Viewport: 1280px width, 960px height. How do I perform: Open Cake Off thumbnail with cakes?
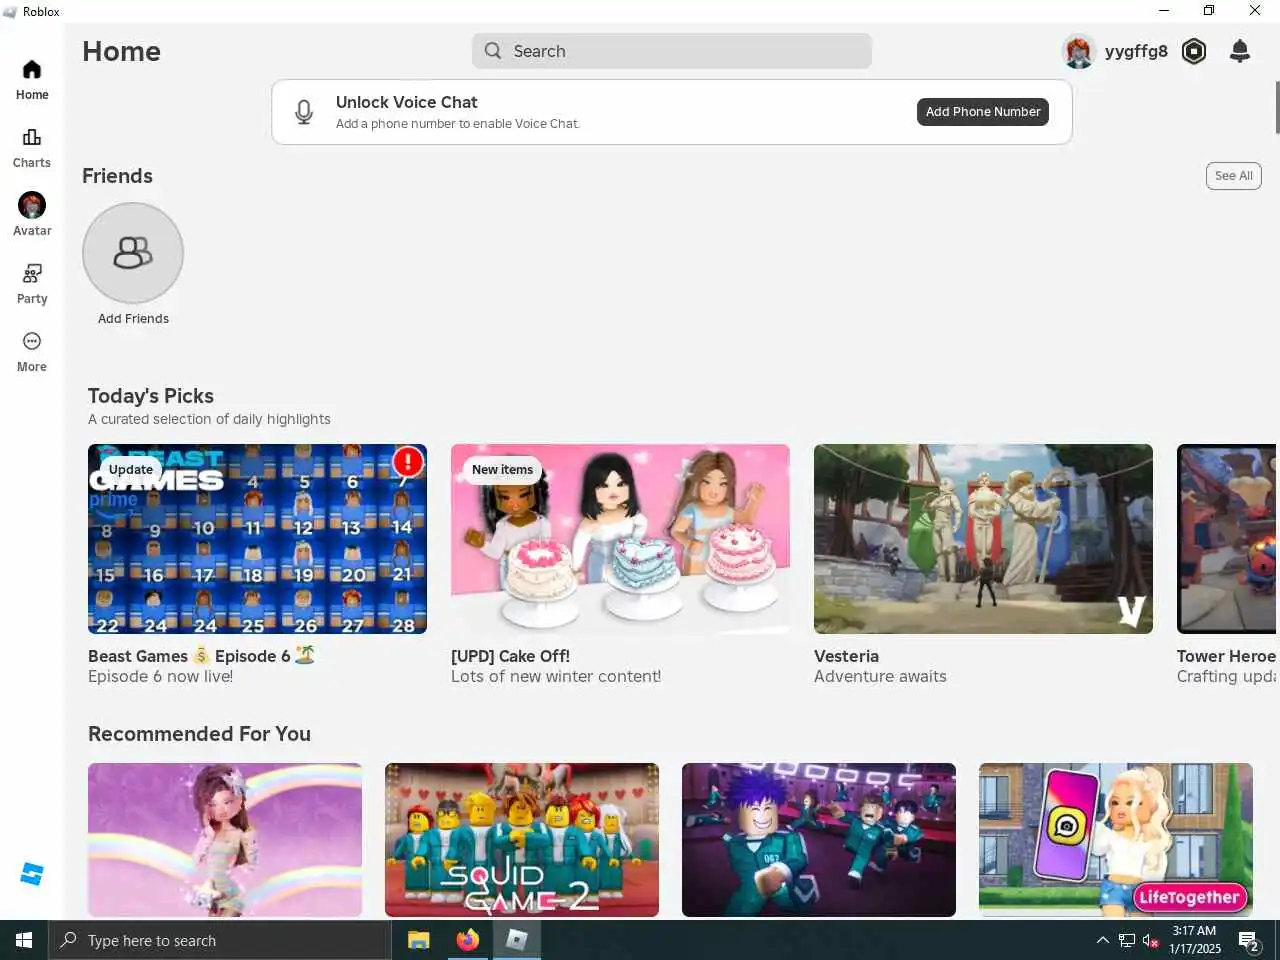point(620,539)
